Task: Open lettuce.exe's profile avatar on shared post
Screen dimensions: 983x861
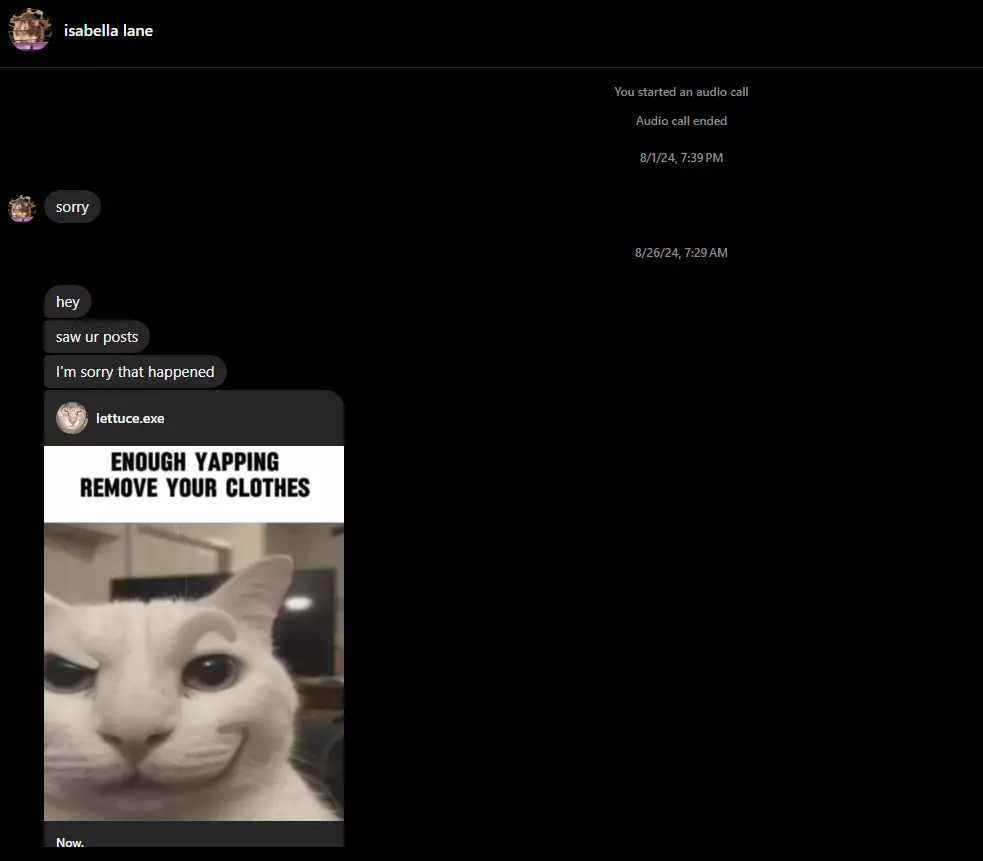Action: pos(72,418)
